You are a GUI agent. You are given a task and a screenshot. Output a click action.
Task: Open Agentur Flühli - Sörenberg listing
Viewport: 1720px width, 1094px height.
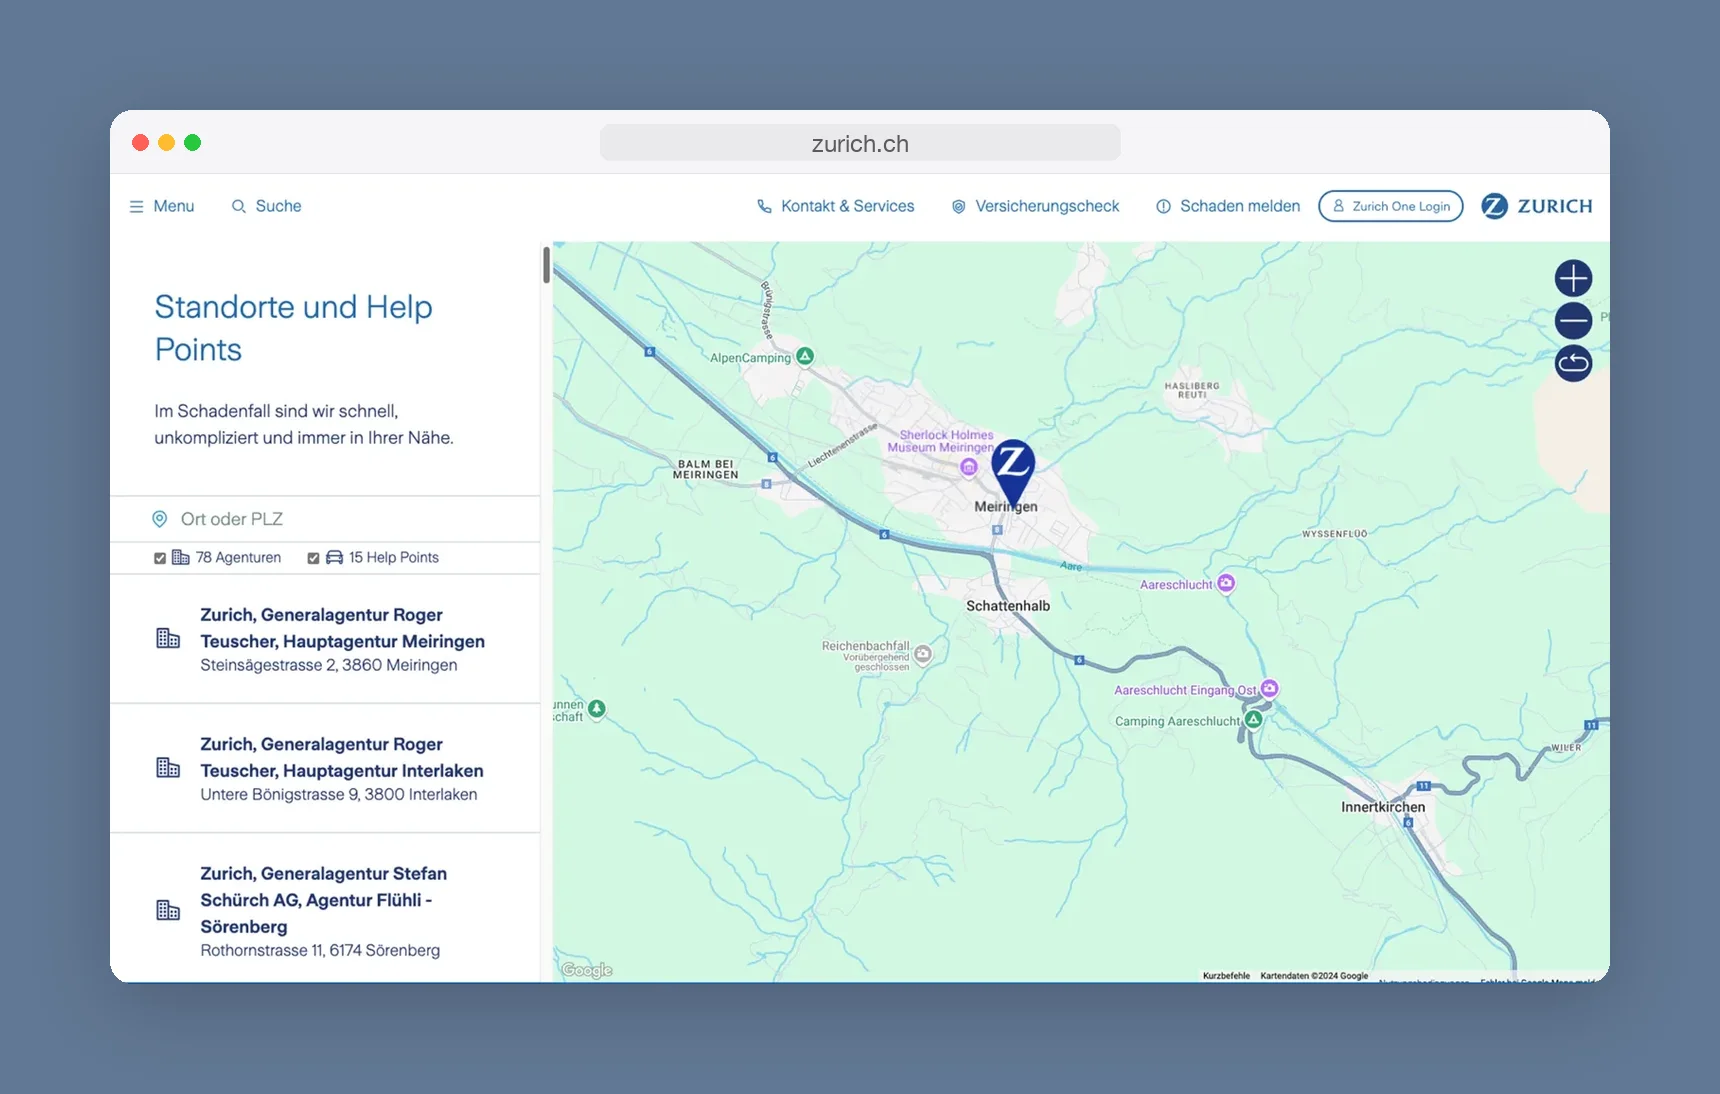(325, 908)
